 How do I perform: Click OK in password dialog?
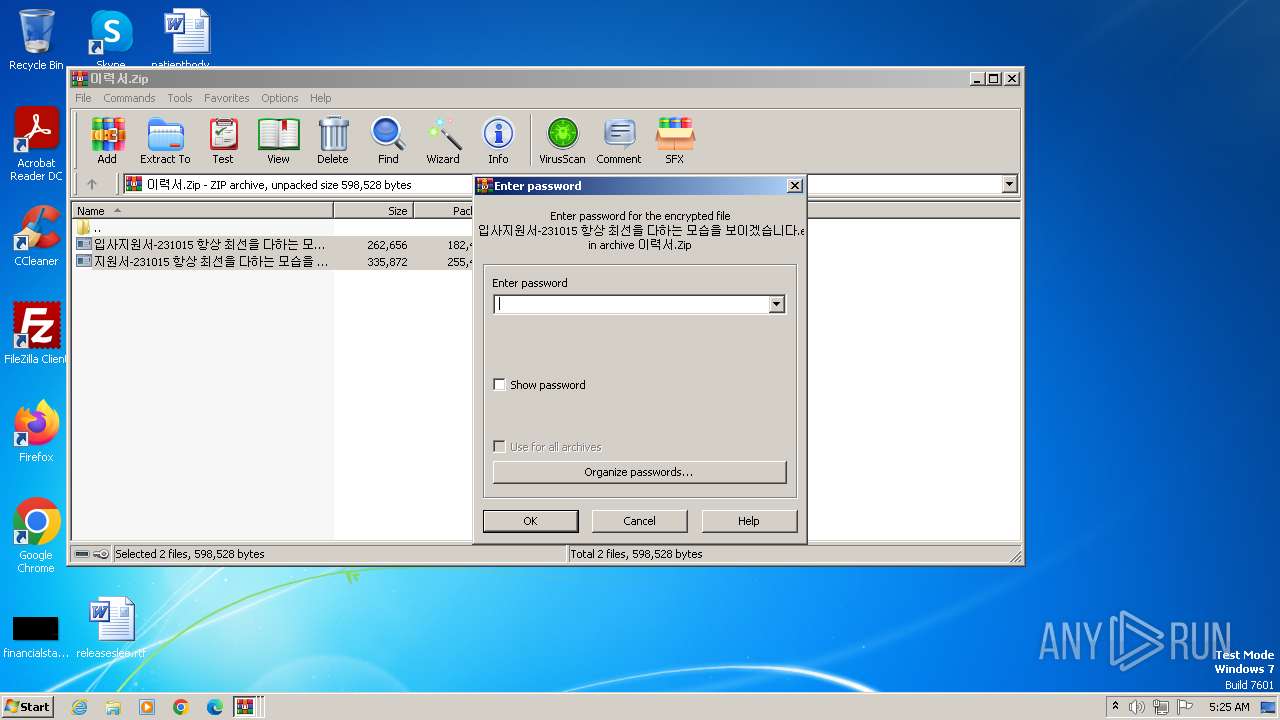point(530,521)
